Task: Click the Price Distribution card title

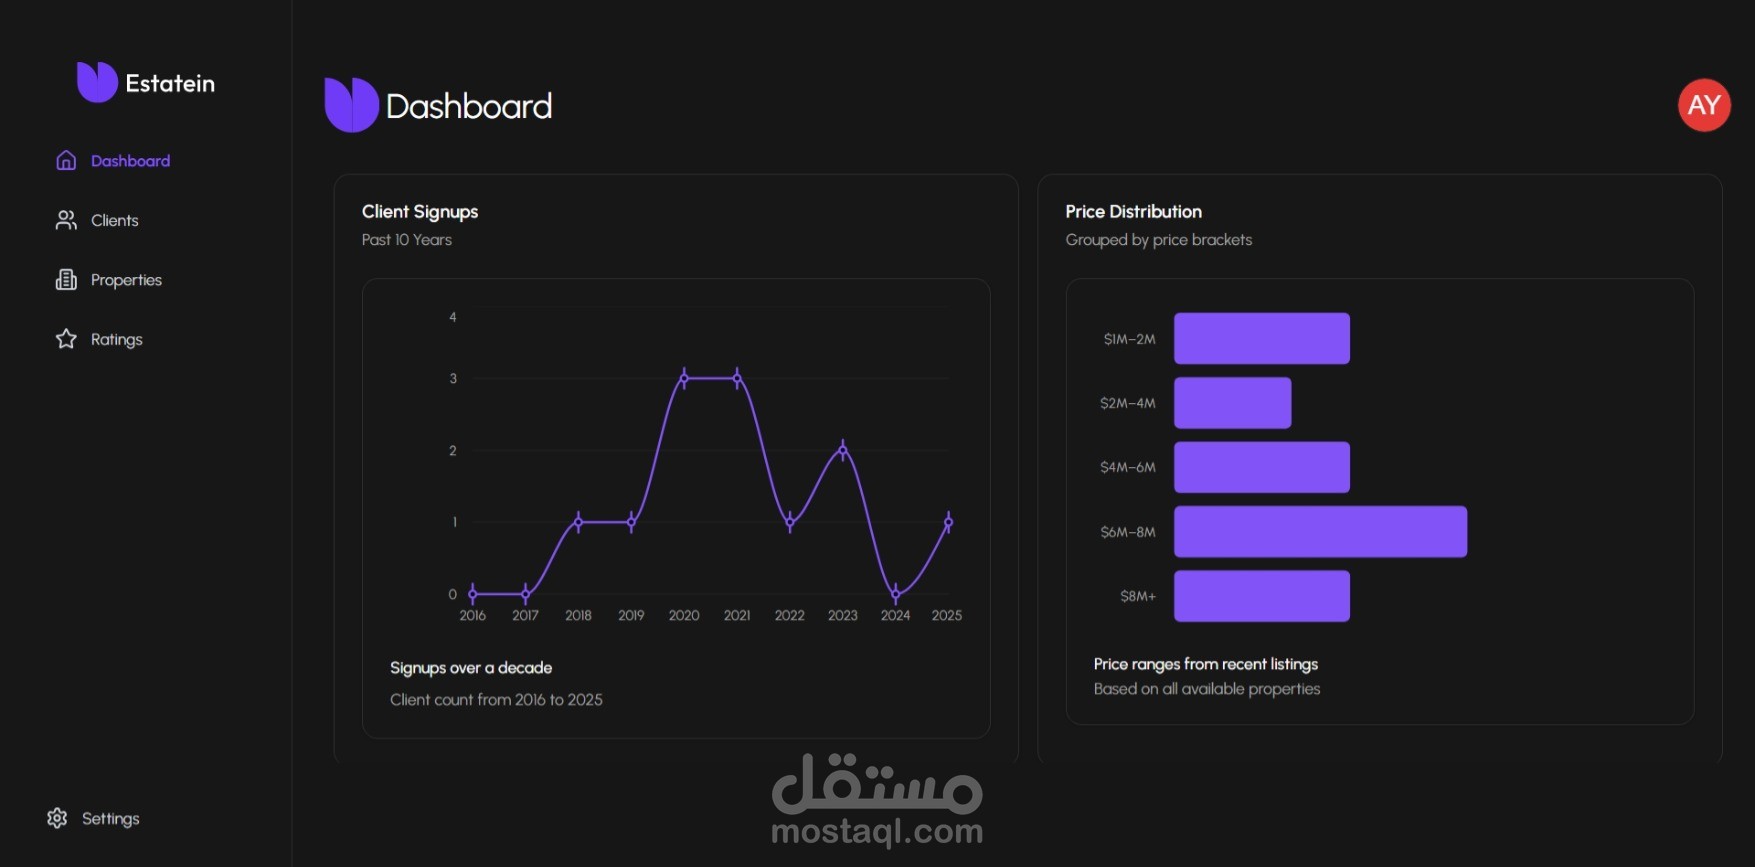Action: click(1133, 212)
